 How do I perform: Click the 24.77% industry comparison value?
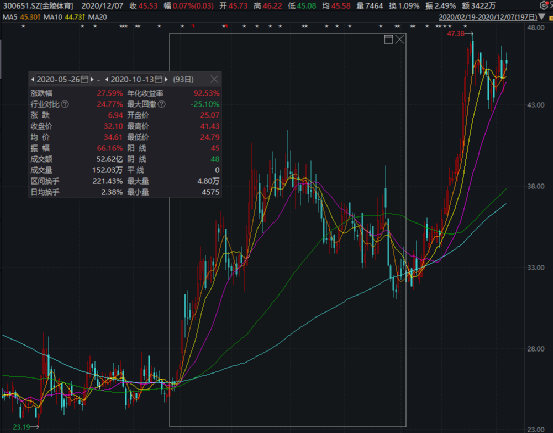point(110,104)
